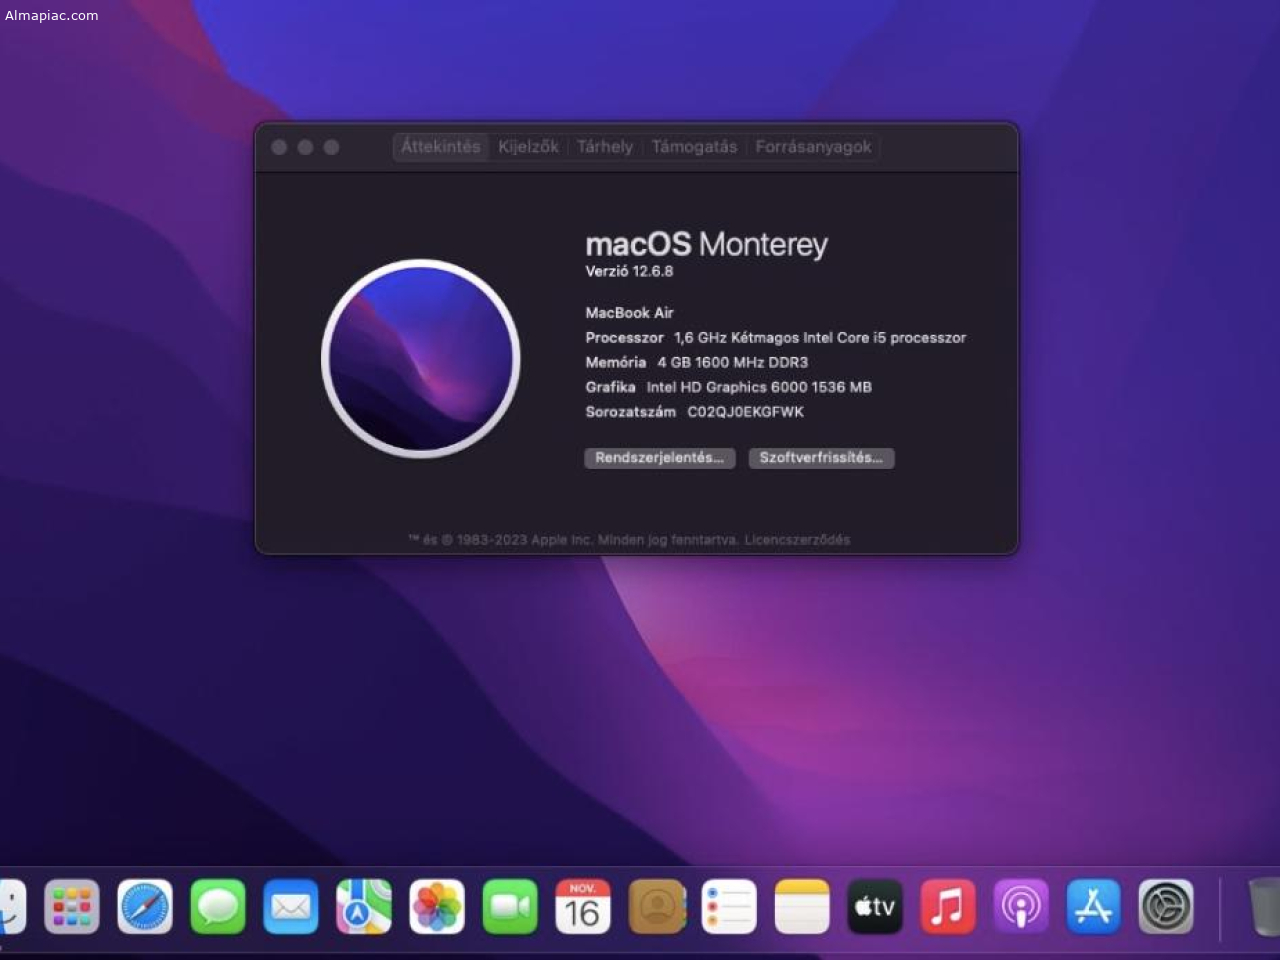Launch FaceTime from the dock
Screen dimensions: 1280x960
click(510, 906)
